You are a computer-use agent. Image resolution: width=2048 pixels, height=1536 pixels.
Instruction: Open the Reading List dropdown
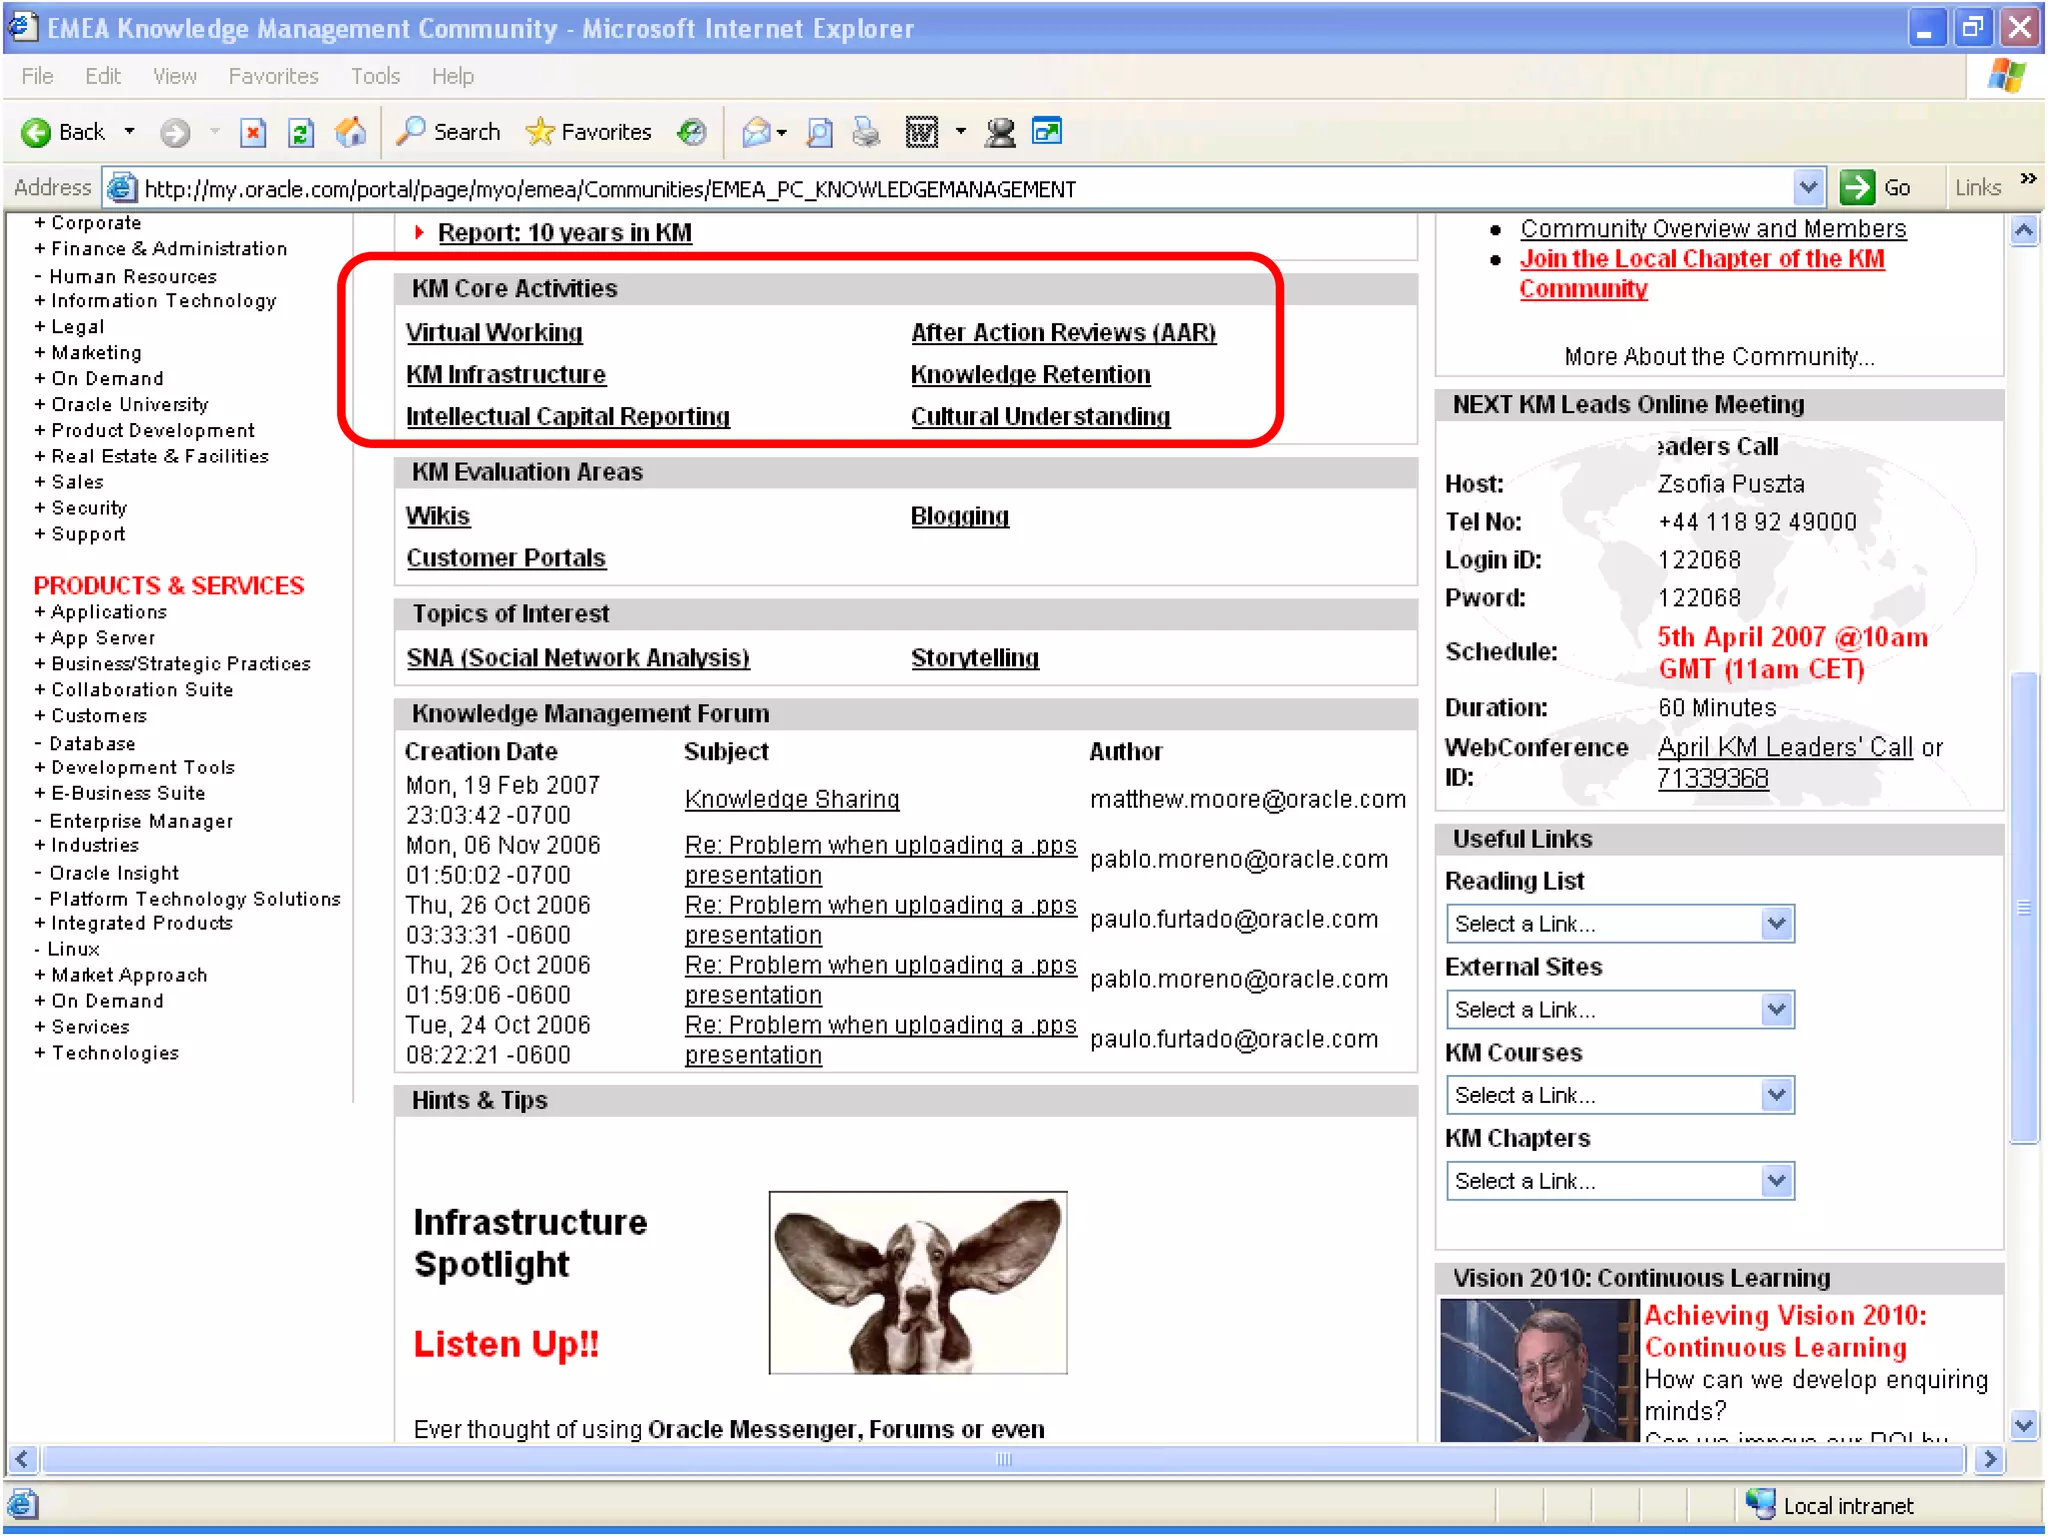pos(1775,924)
